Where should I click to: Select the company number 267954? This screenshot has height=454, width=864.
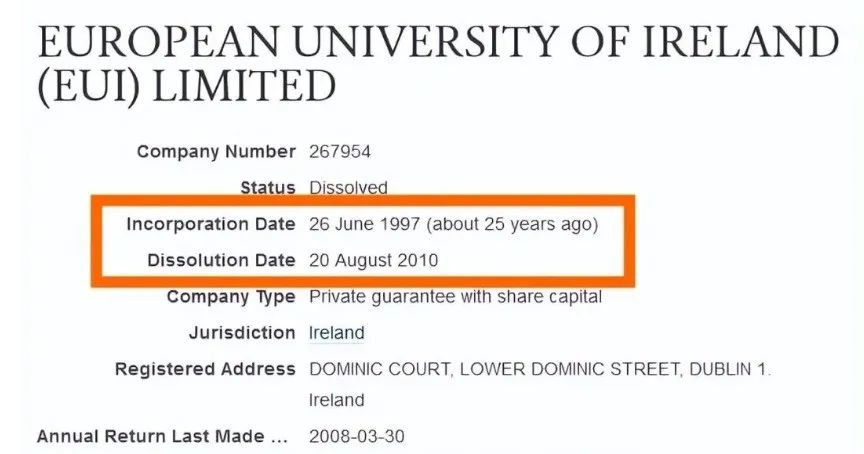340,152
